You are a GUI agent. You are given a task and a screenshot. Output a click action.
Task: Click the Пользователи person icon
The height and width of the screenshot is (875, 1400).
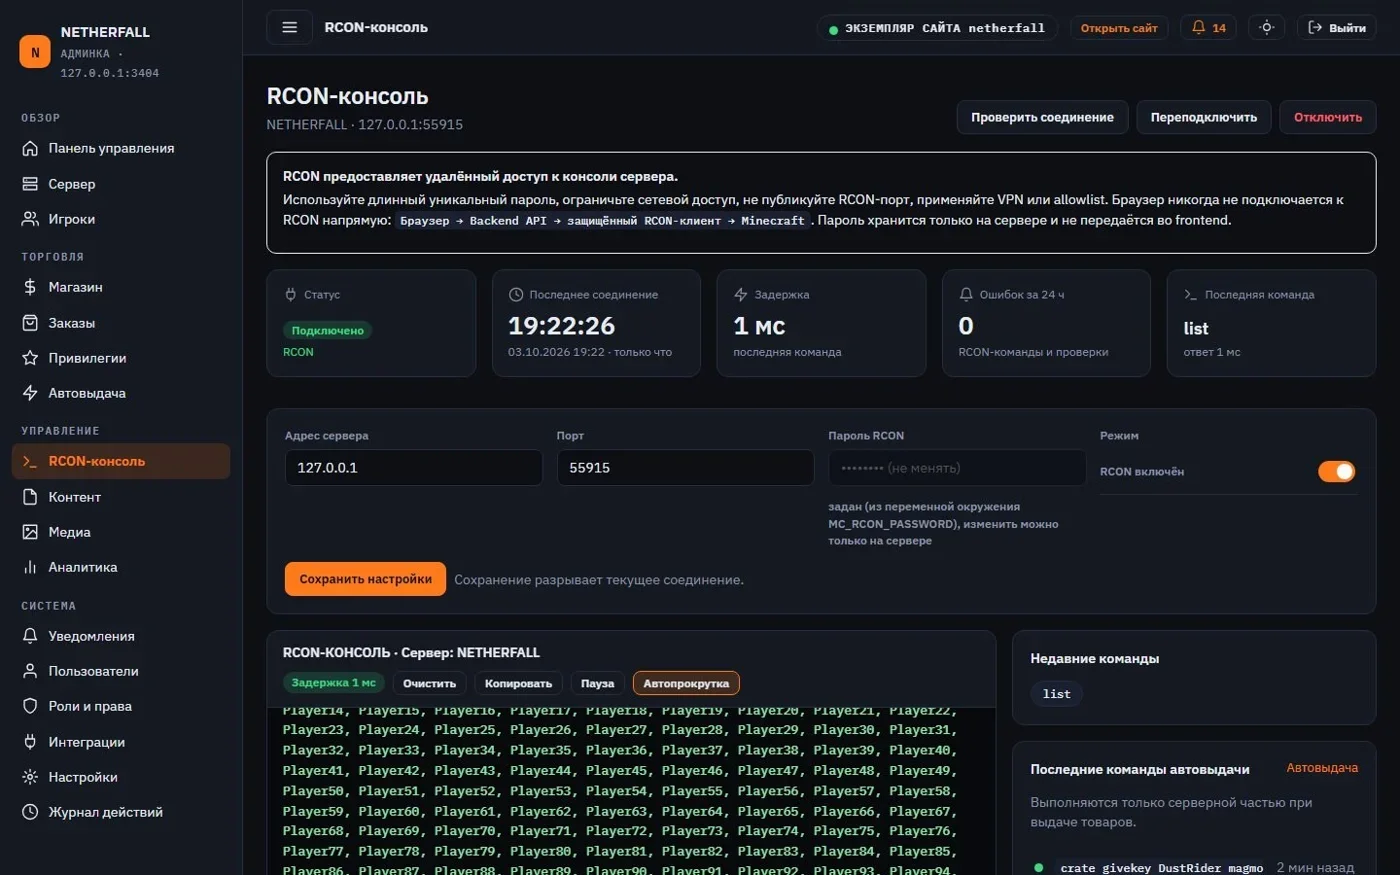pyautogui.click(x=30, y=671)
